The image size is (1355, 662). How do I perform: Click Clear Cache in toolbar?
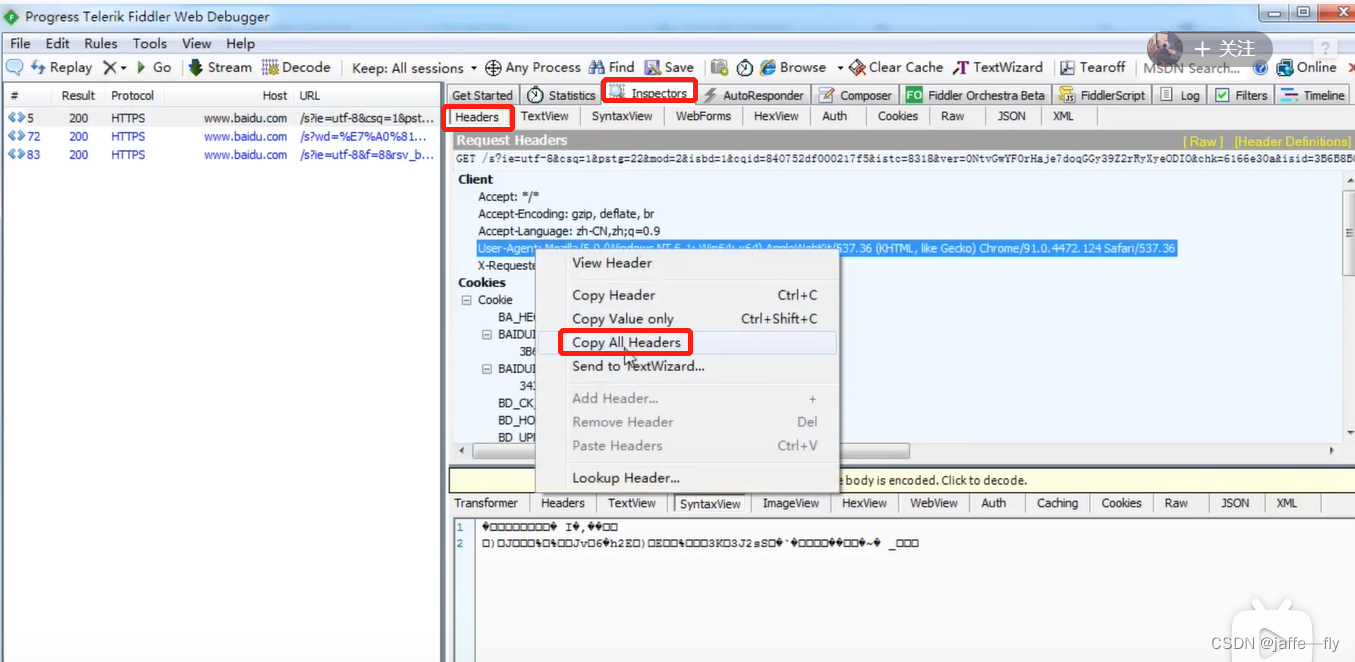(896, 67)
